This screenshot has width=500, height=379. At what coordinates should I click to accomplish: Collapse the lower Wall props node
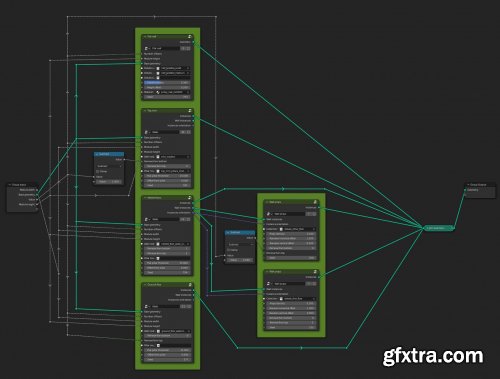(267, 272)
